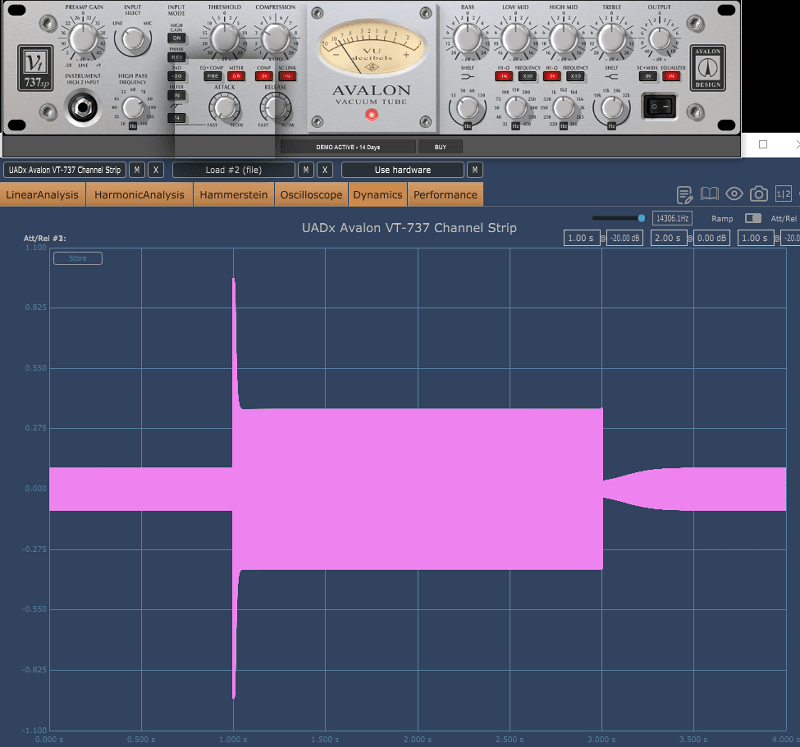
Task: Click the Vt 737sp logo badge
Action: [35, 68]
